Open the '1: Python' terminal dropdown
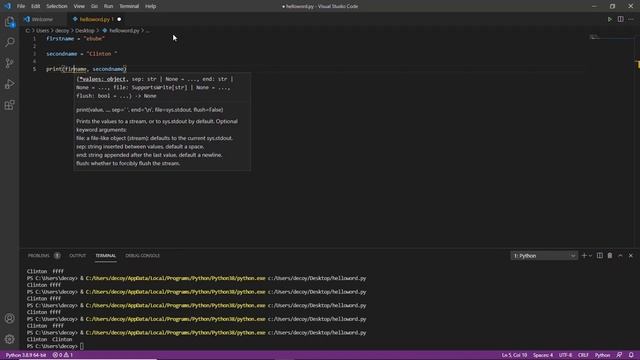 (544, 256)
